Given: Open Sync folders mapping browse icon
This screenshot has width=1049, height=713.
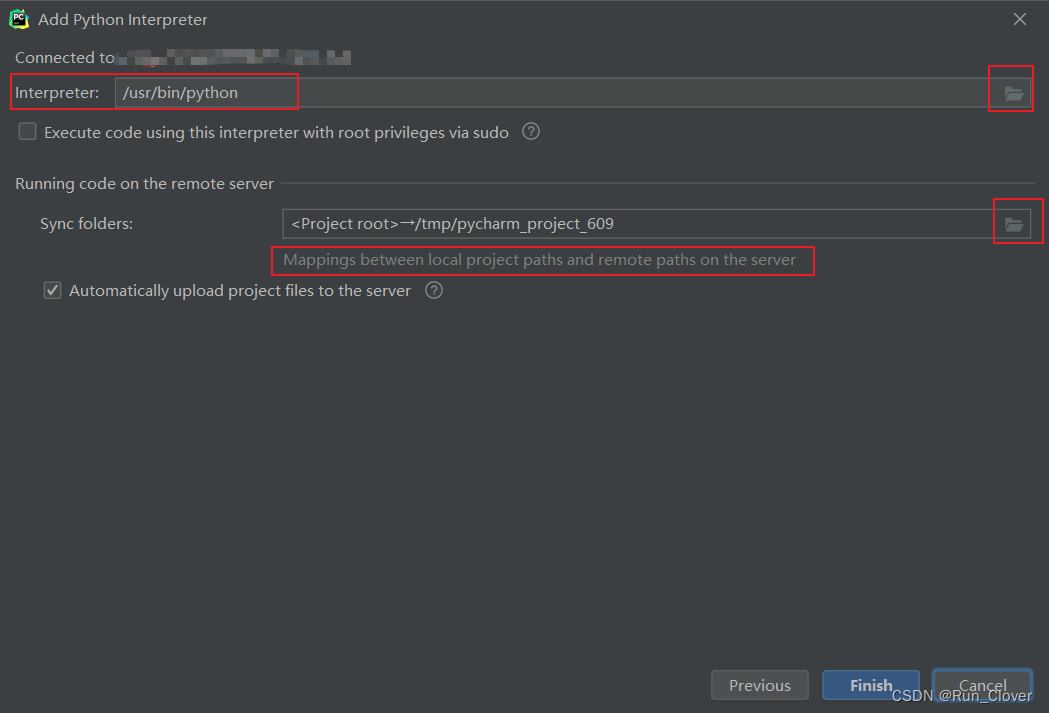Looking at the screenshot, I should click(1014, 225).
